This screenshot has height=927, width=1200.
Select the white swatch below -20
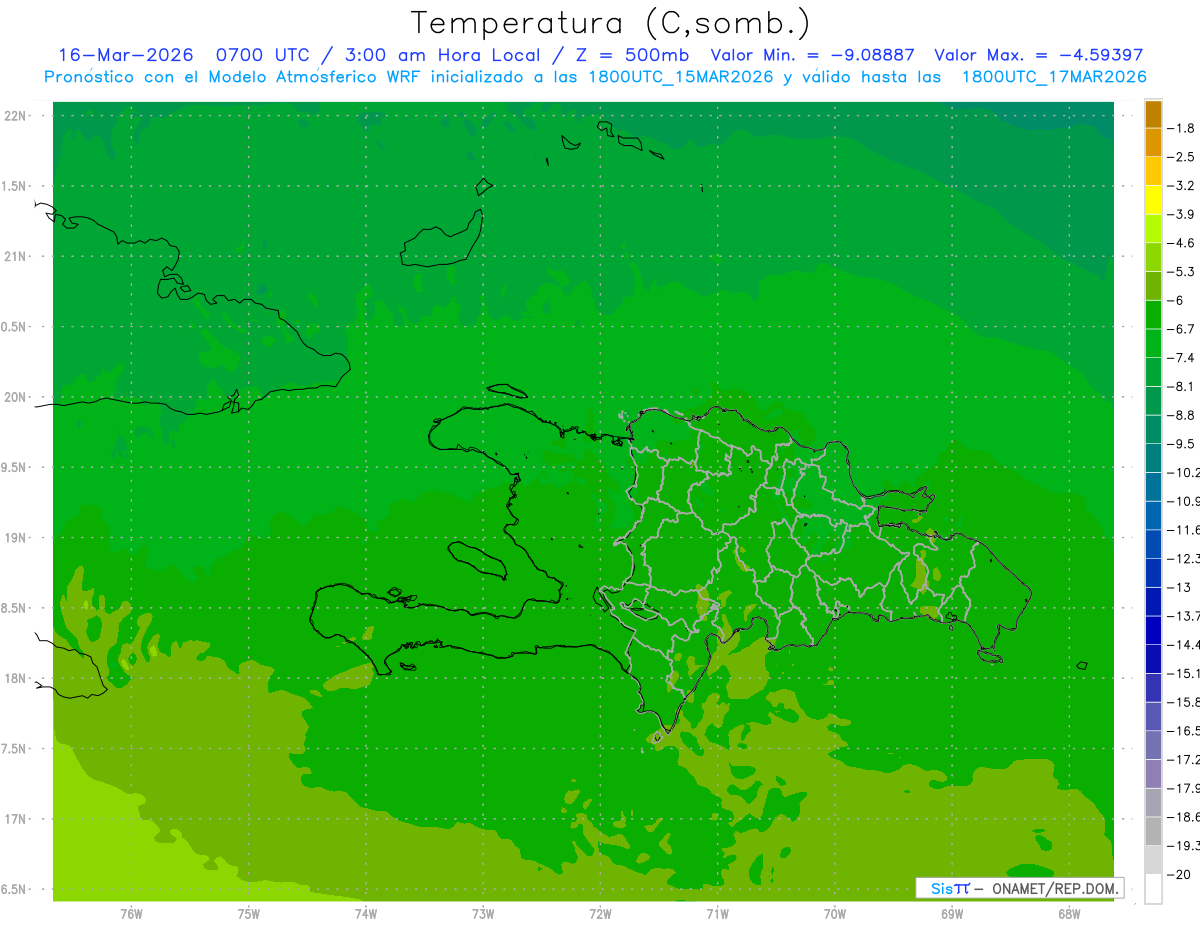(x=1153, y=888)
